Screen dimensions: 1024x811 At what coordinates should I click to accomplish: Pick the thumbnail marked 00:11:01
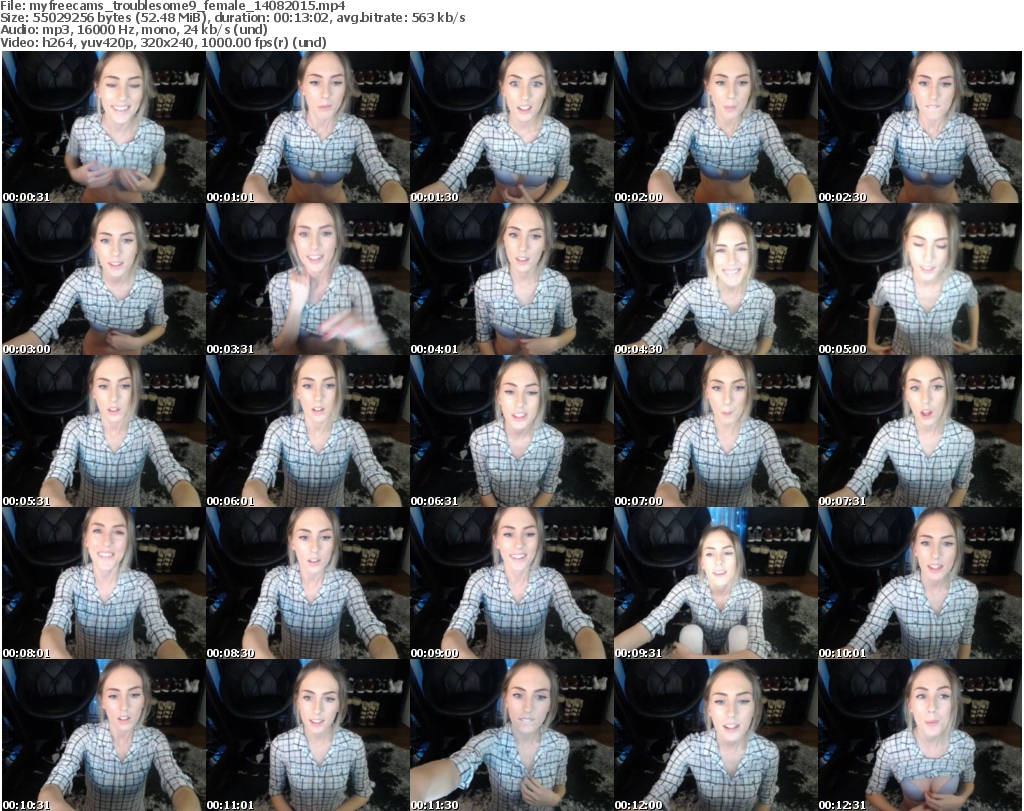tap(308, 735)
